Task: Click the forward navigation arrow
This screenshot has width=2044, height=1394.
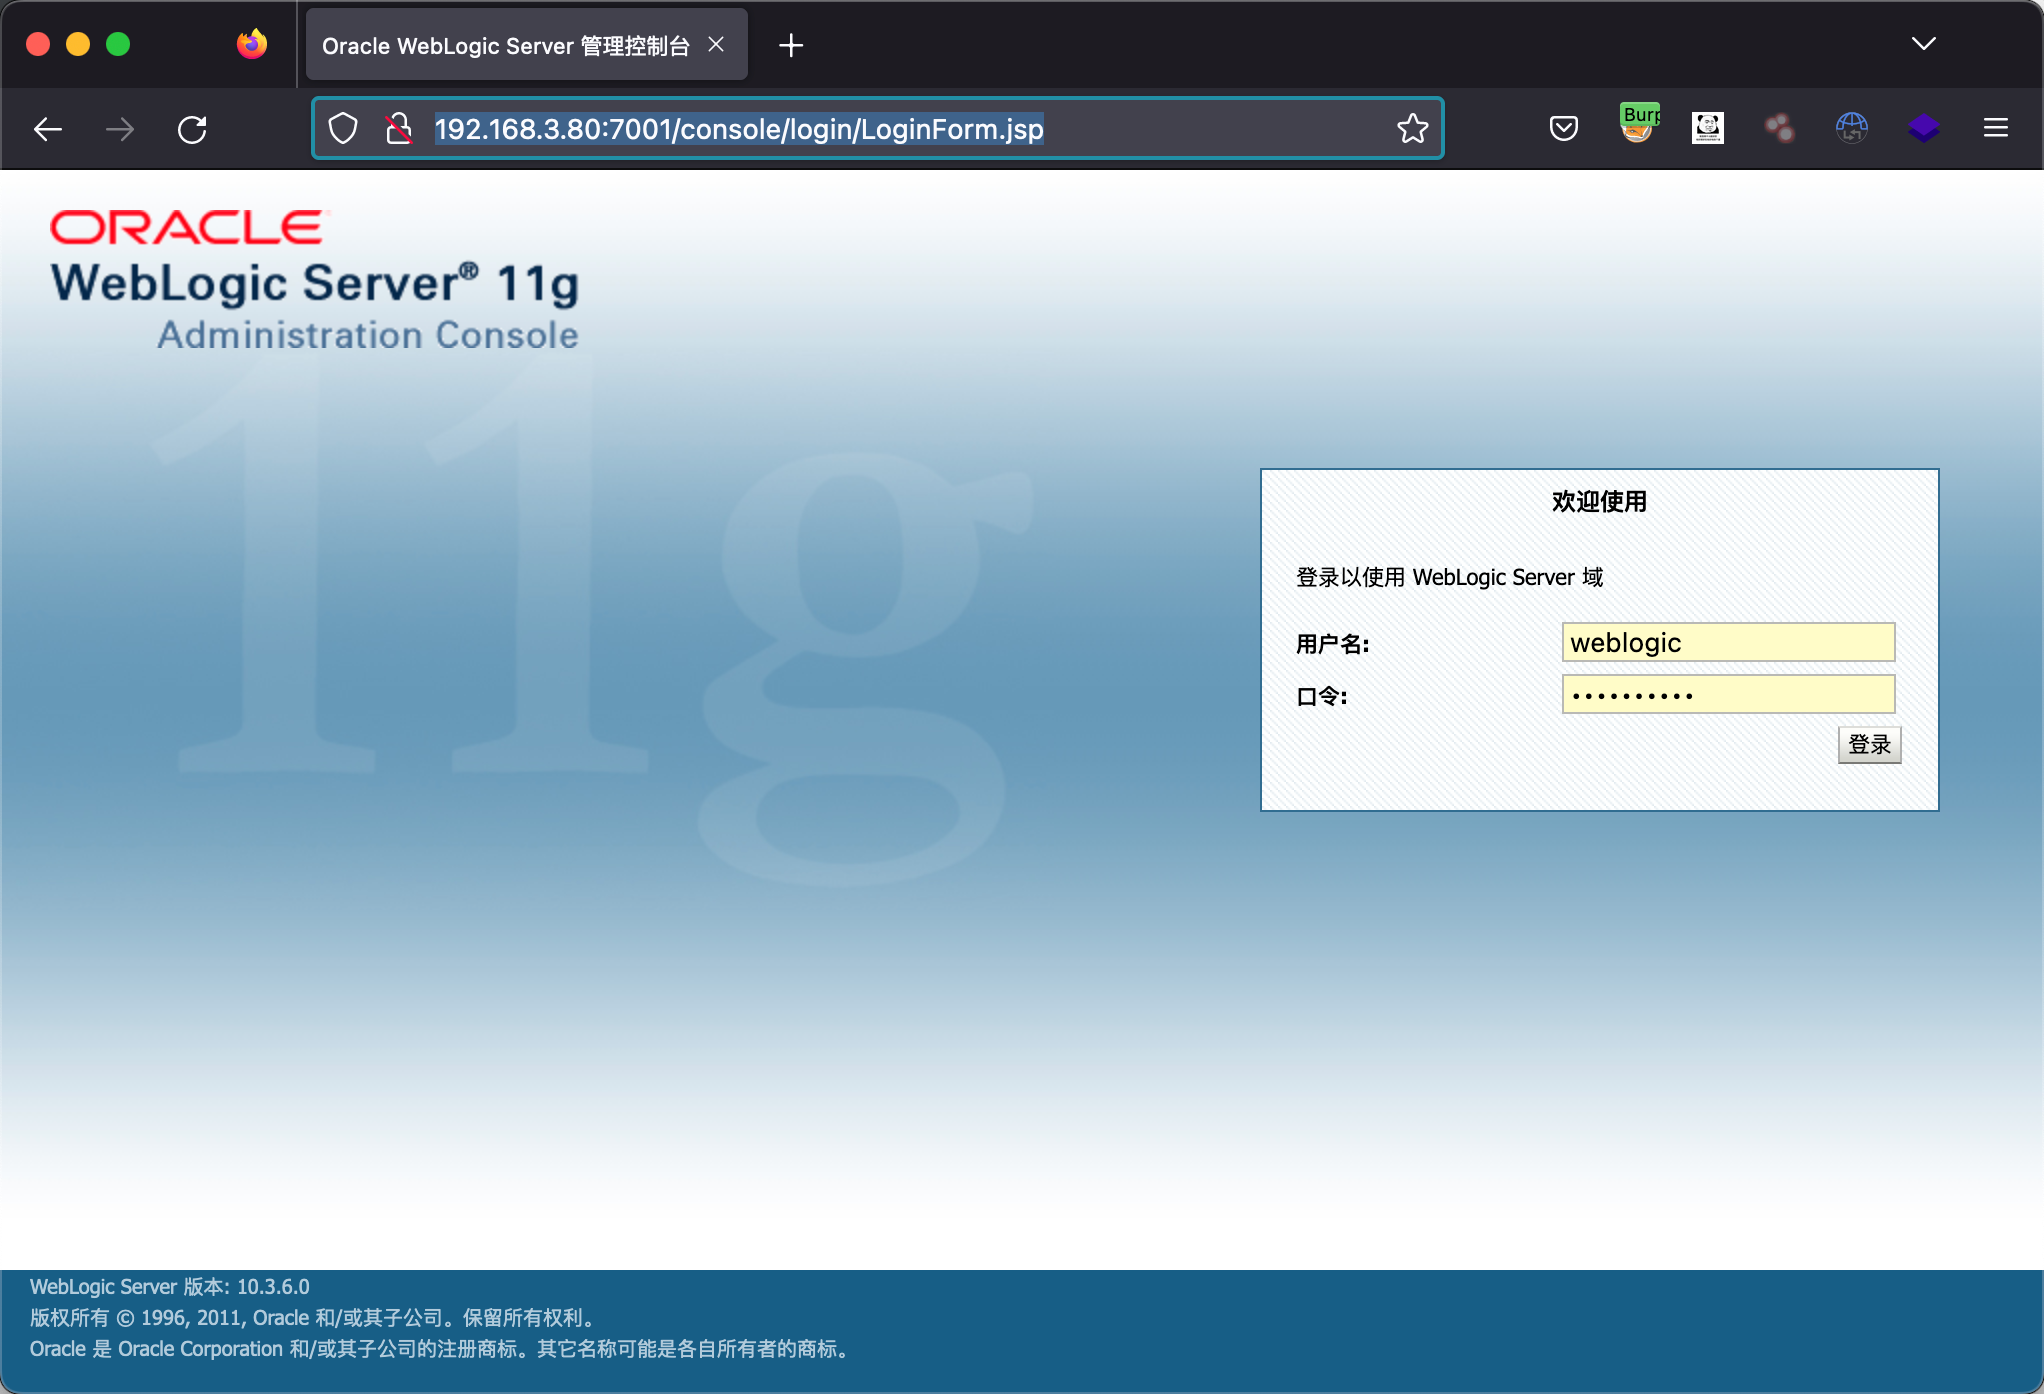Action: [x=120, y=129]
